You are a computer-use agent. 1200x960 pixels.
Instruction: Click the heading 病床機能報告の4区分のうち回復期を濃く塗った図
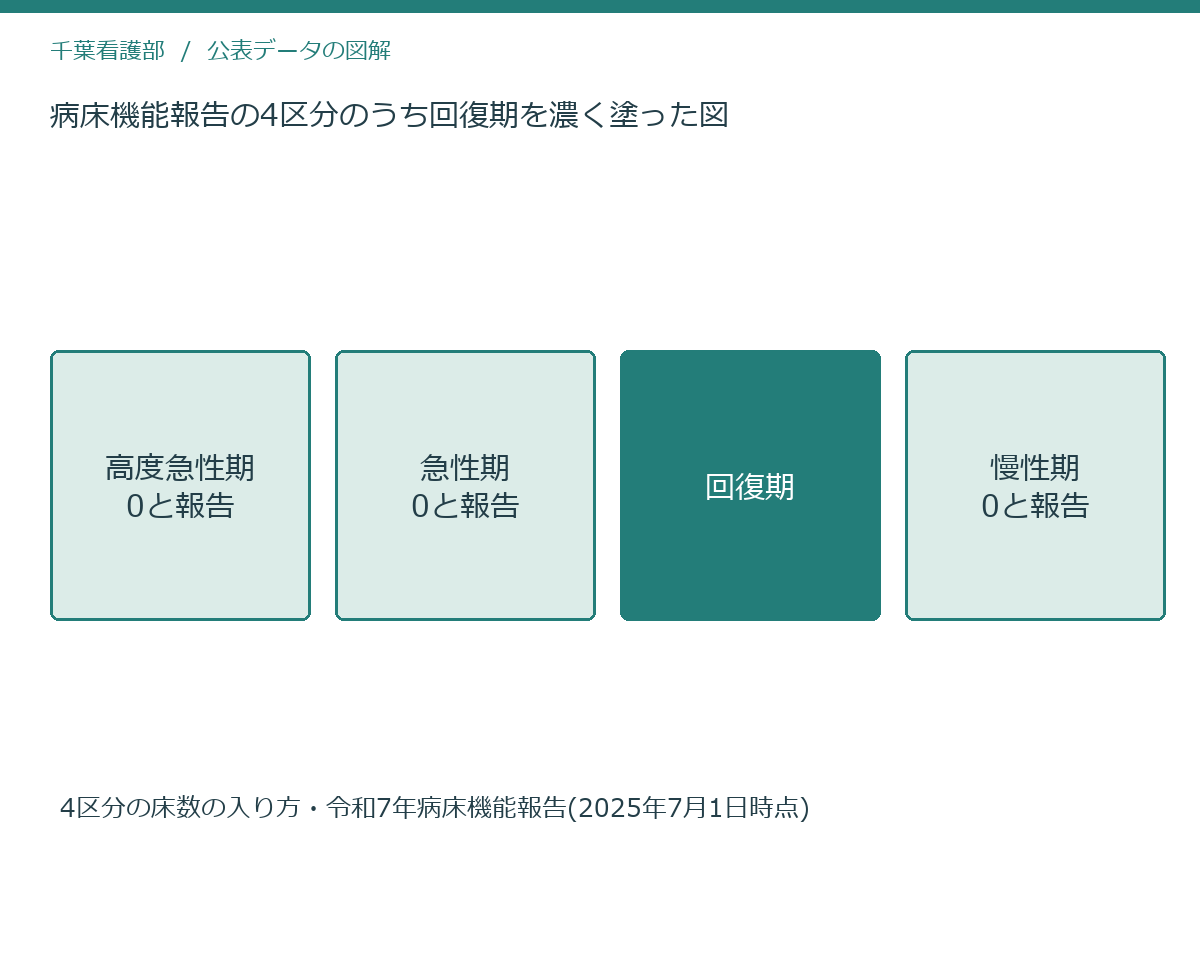point(389,115)
